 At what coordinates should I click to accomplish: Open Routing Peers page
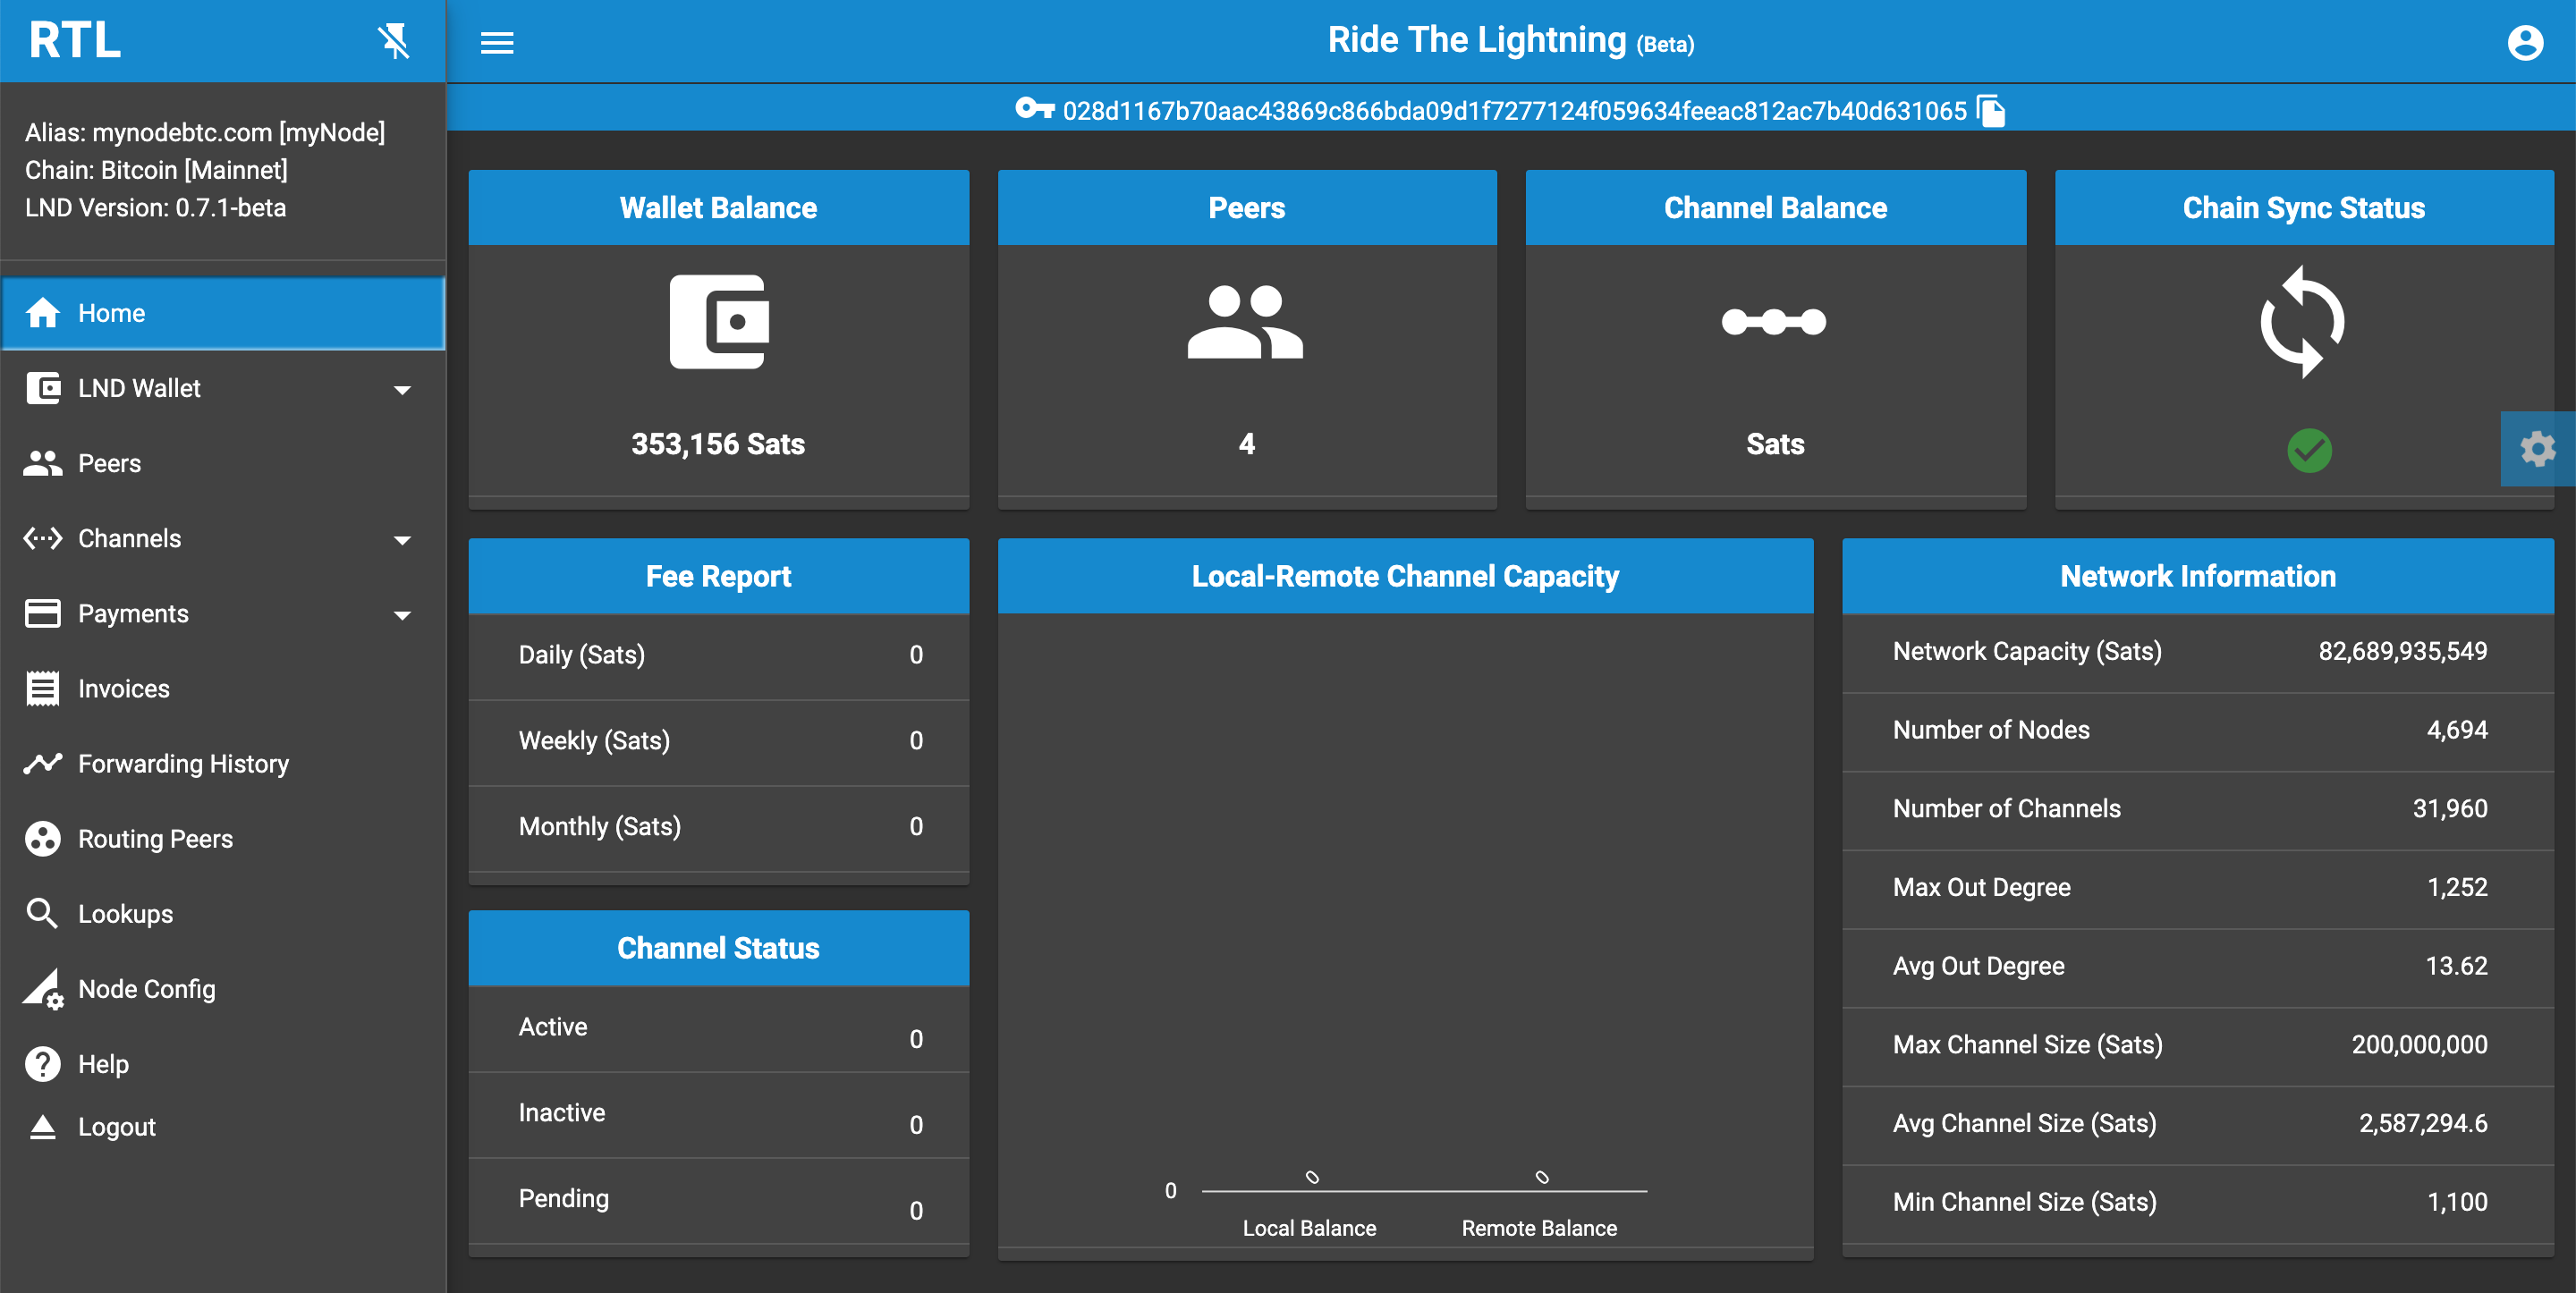click(x=223, y=838)
